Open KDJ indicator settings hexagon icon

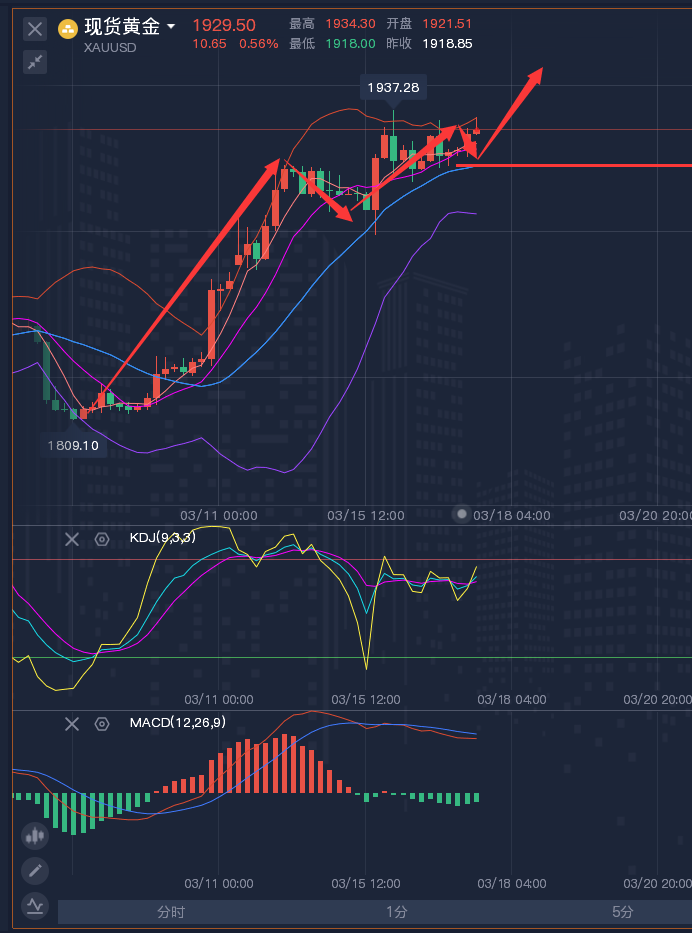click(x=101, y=539)
